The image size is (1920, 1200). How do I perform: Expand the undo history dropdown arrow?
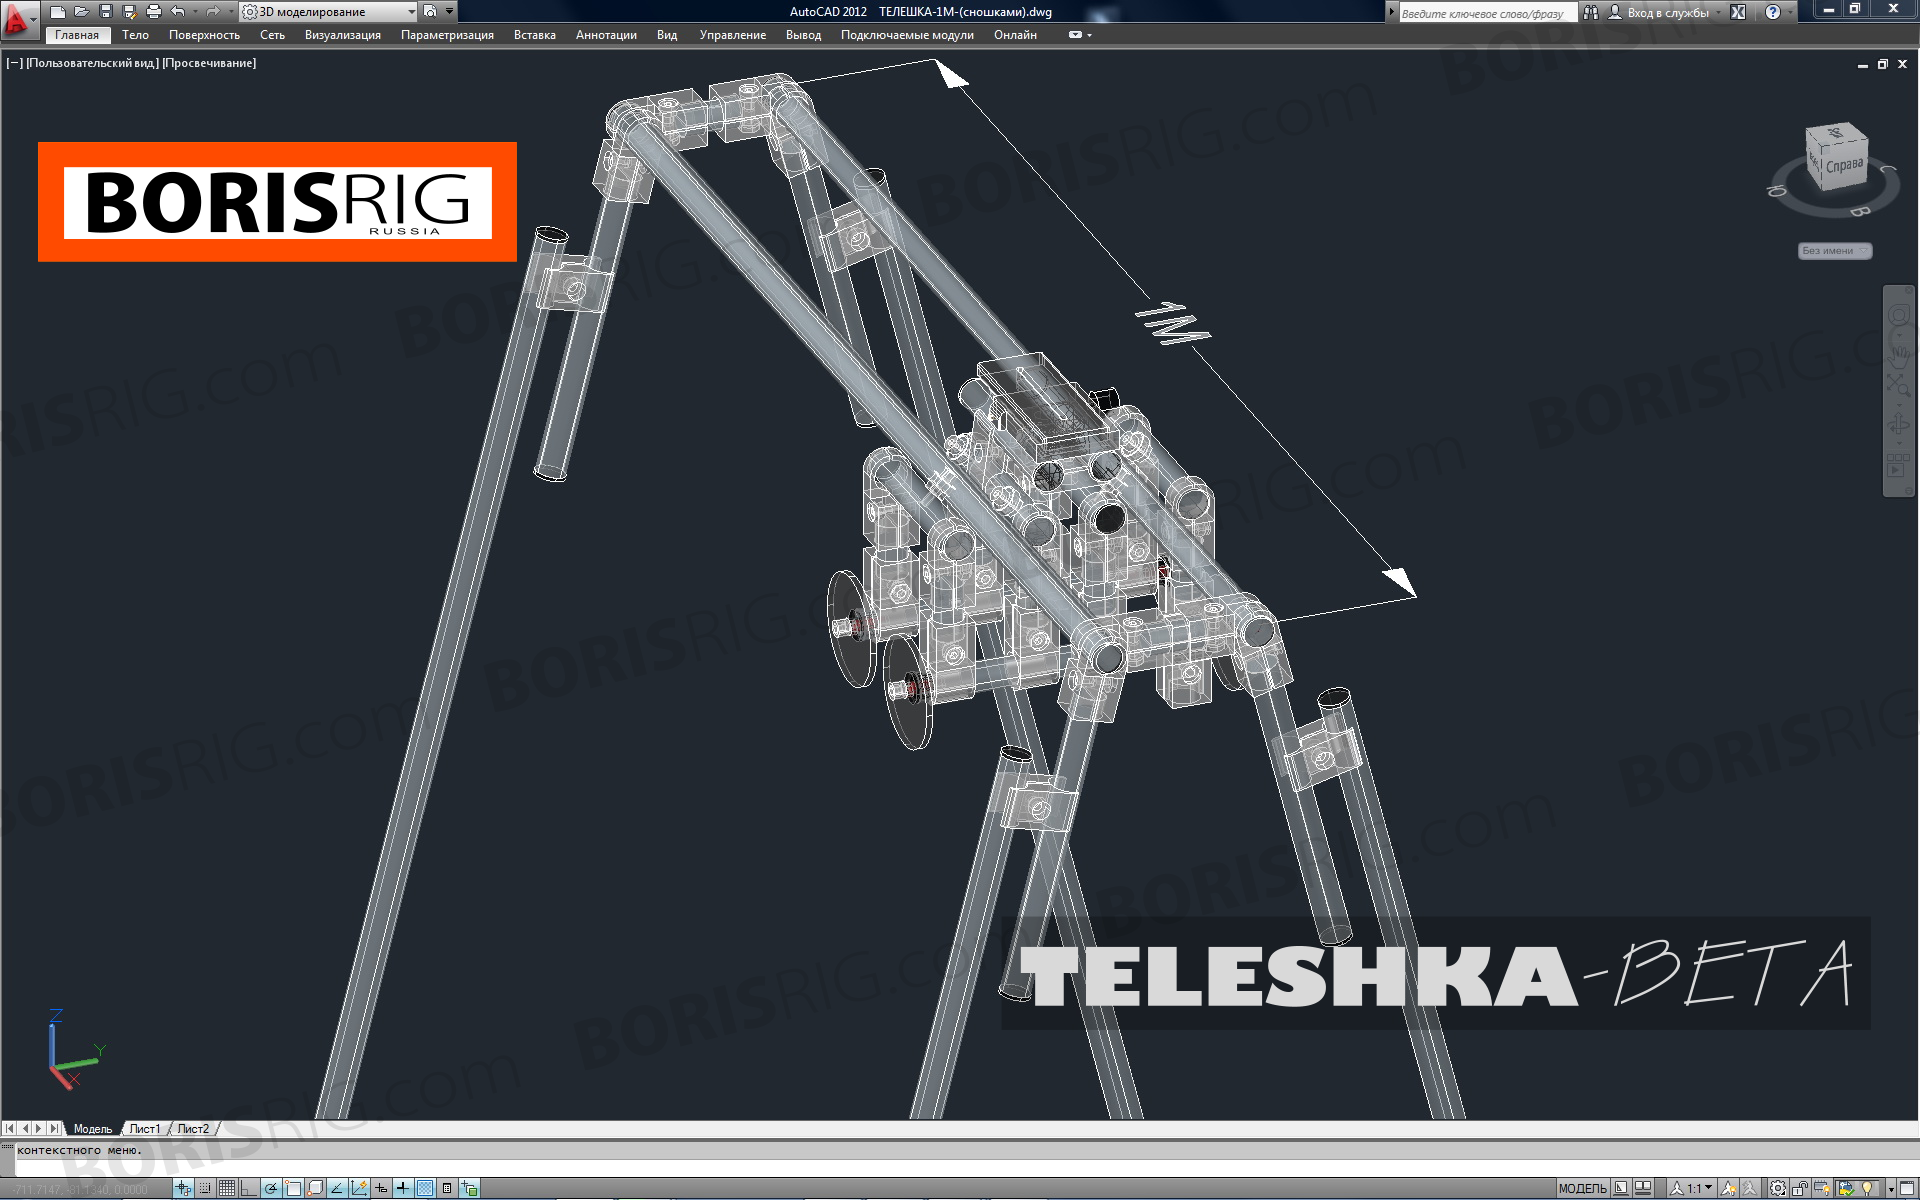[194, 12]
